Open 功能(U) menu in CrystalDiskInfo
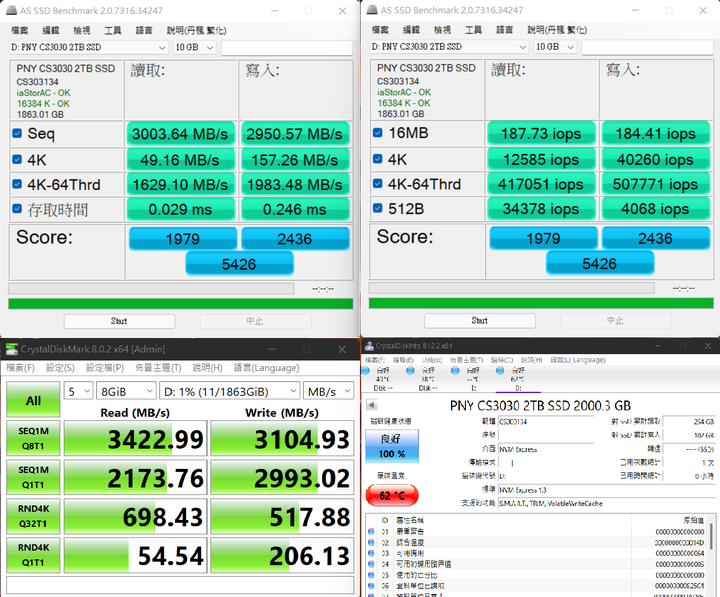The width and height of the screenshot is (720, 597). 432,360
